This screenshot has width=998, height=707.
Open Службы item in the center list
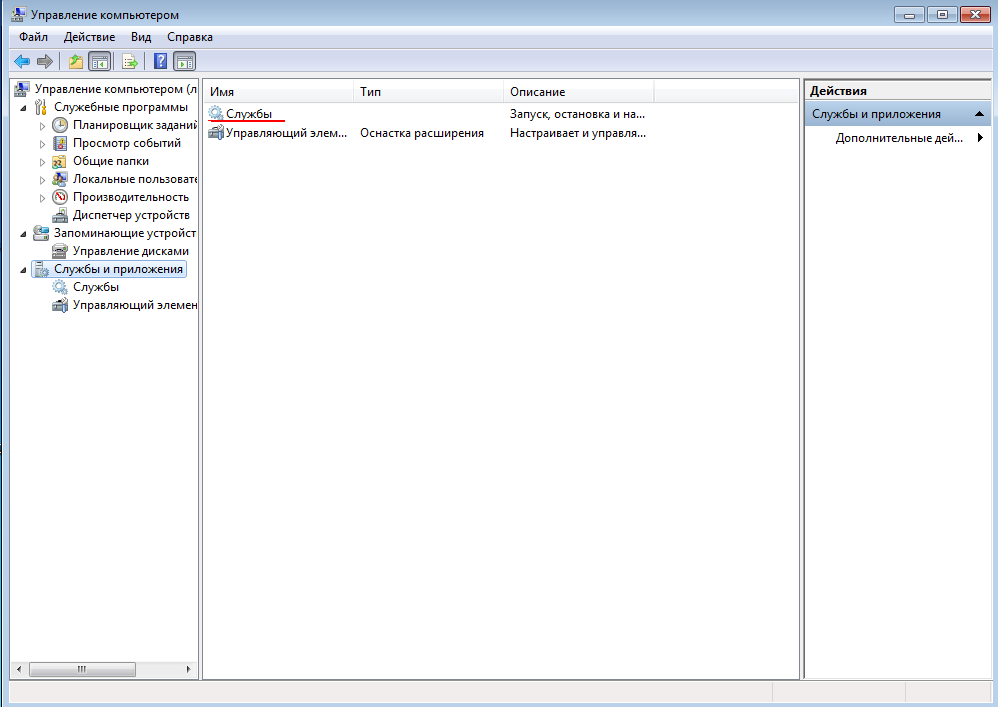(x=248, y=114)
